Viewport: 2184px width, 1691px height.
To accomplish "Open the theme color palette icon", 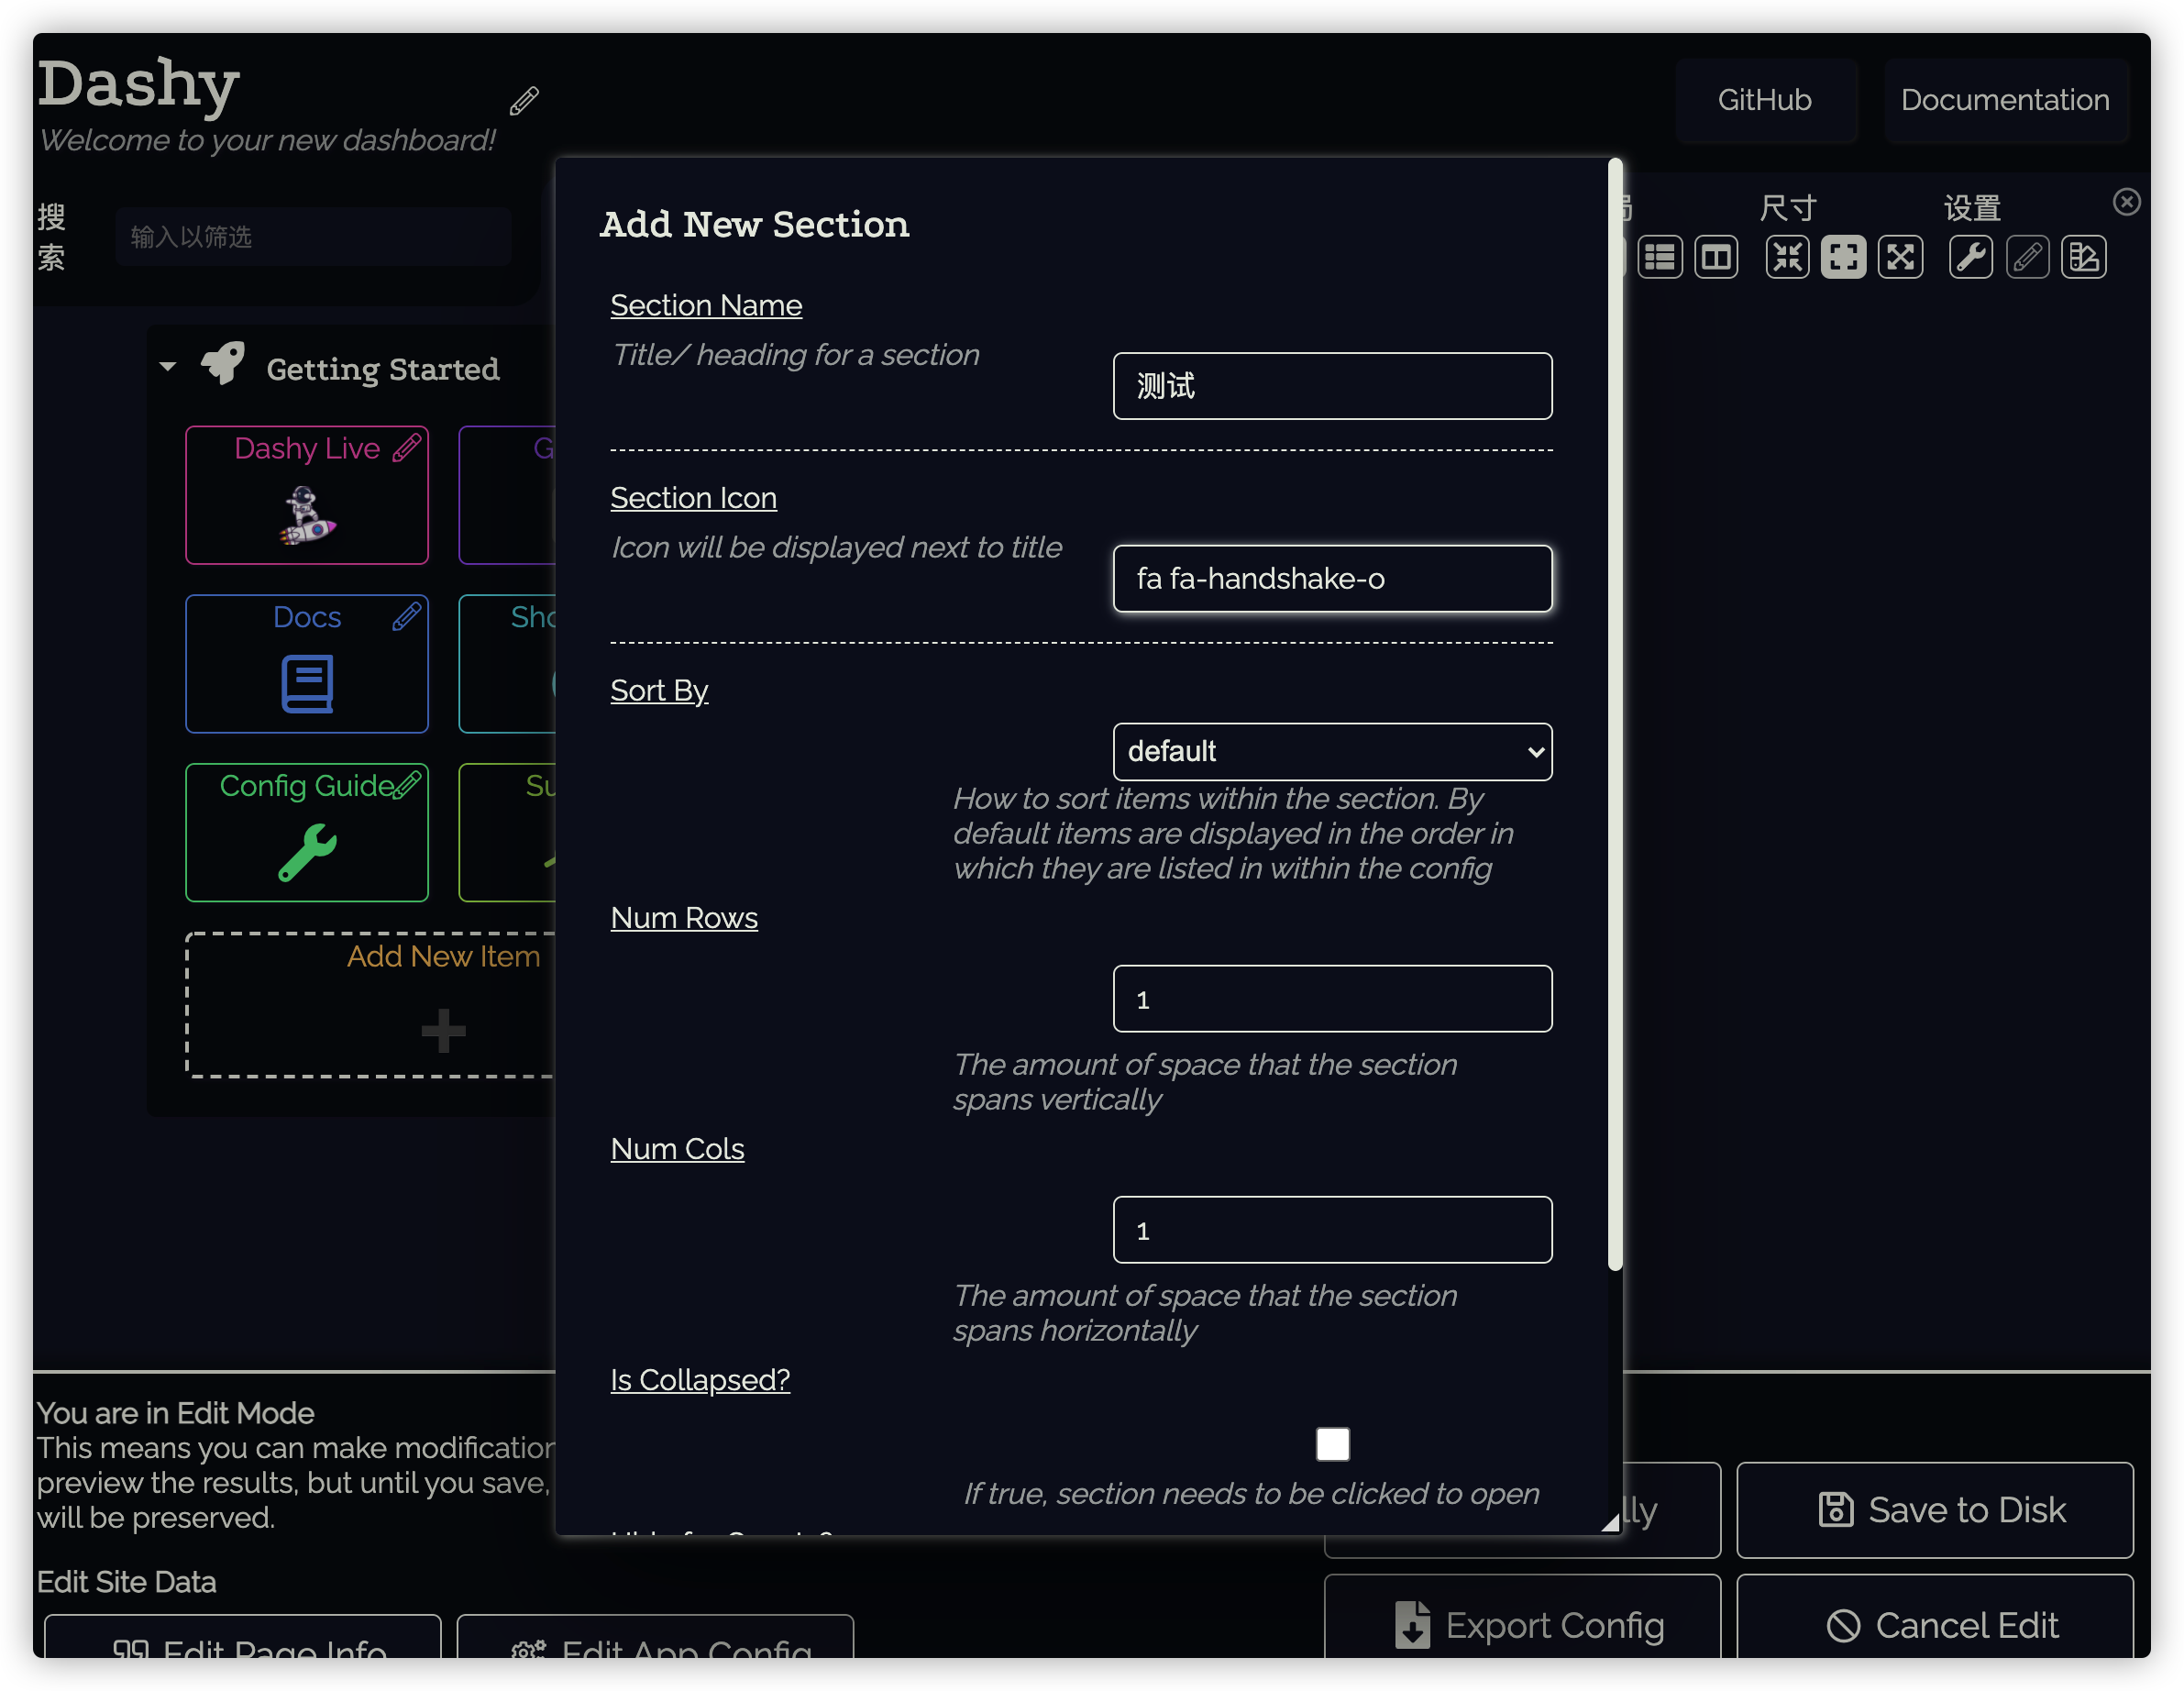I will (2083, 258).
